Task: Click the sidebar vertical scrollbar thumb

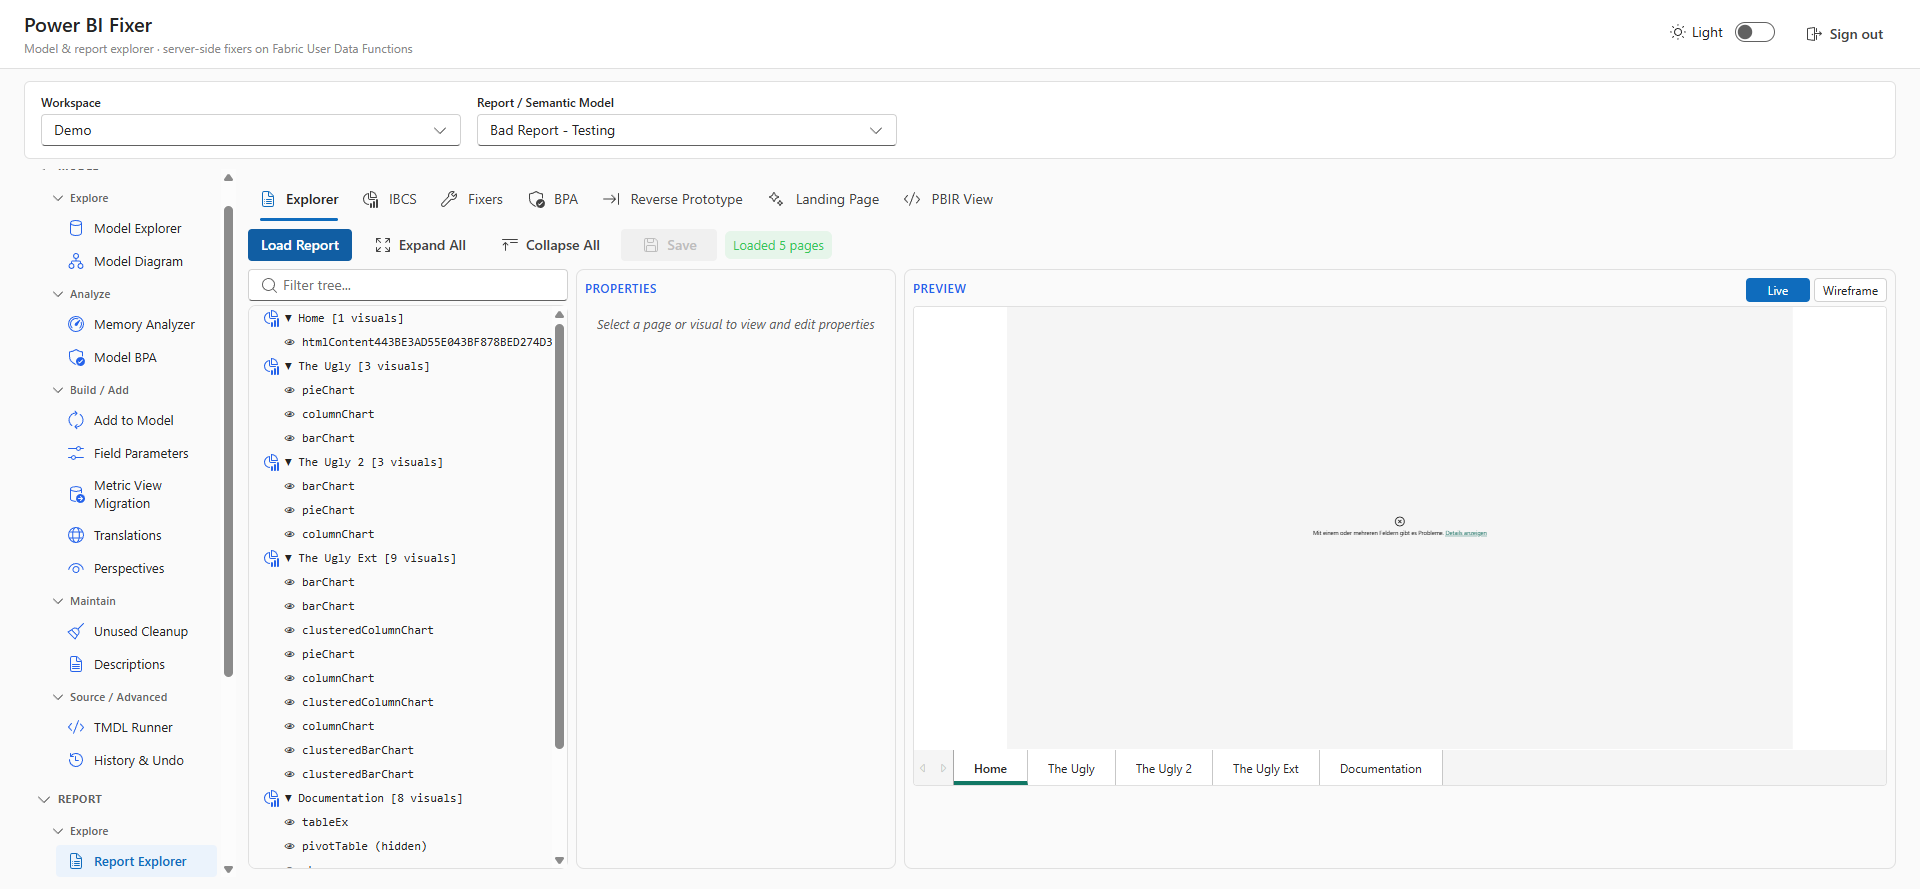Action: click(229, 441)
